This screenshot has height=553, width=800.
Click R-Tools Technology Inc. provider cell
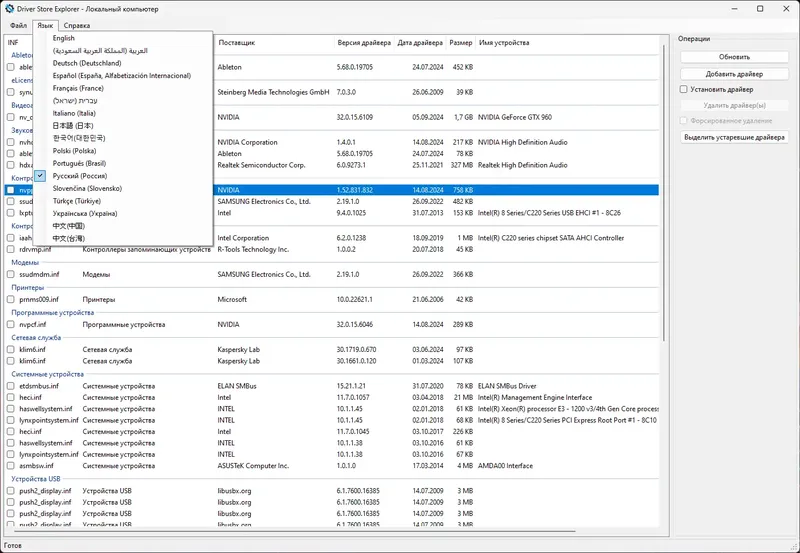253,249
